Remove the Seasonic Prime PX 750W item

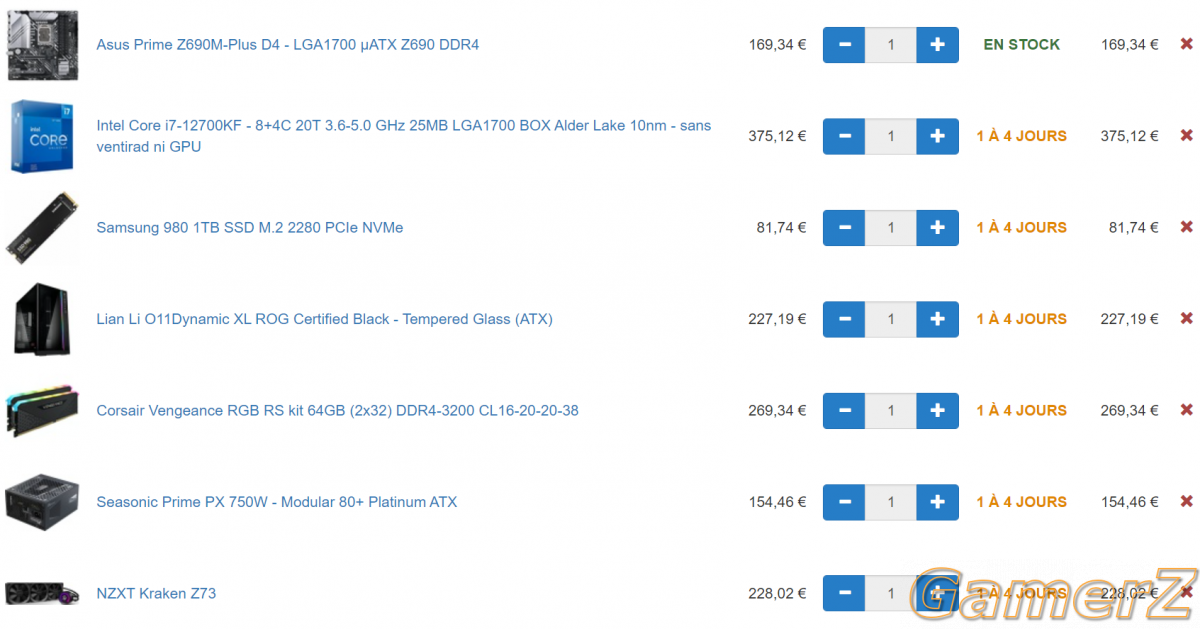click(x=1187, y=502)
